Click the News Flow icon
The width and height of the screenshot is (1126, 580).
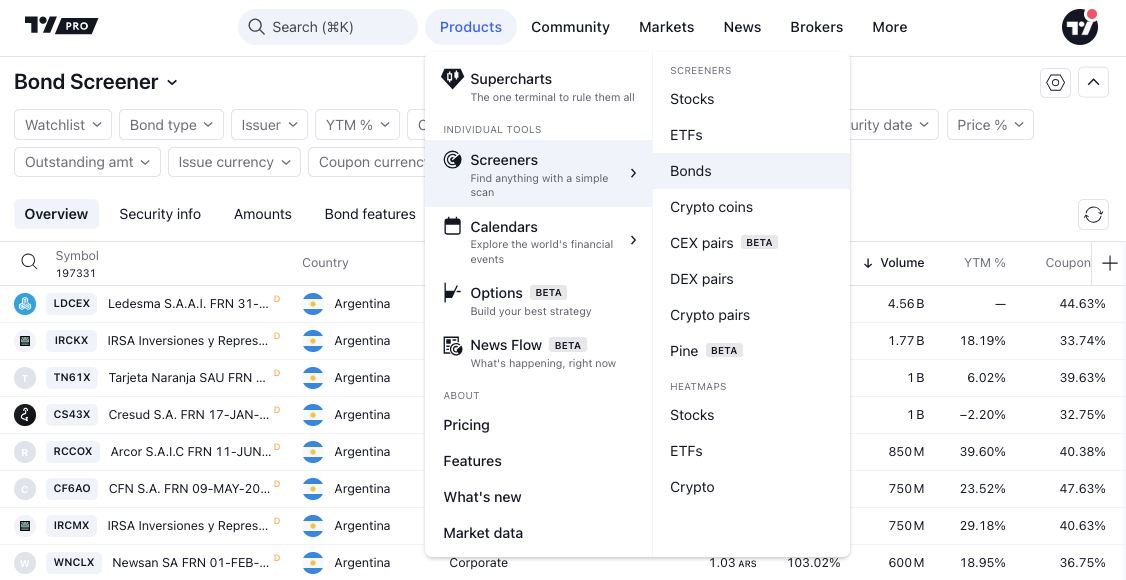point(452,345)
